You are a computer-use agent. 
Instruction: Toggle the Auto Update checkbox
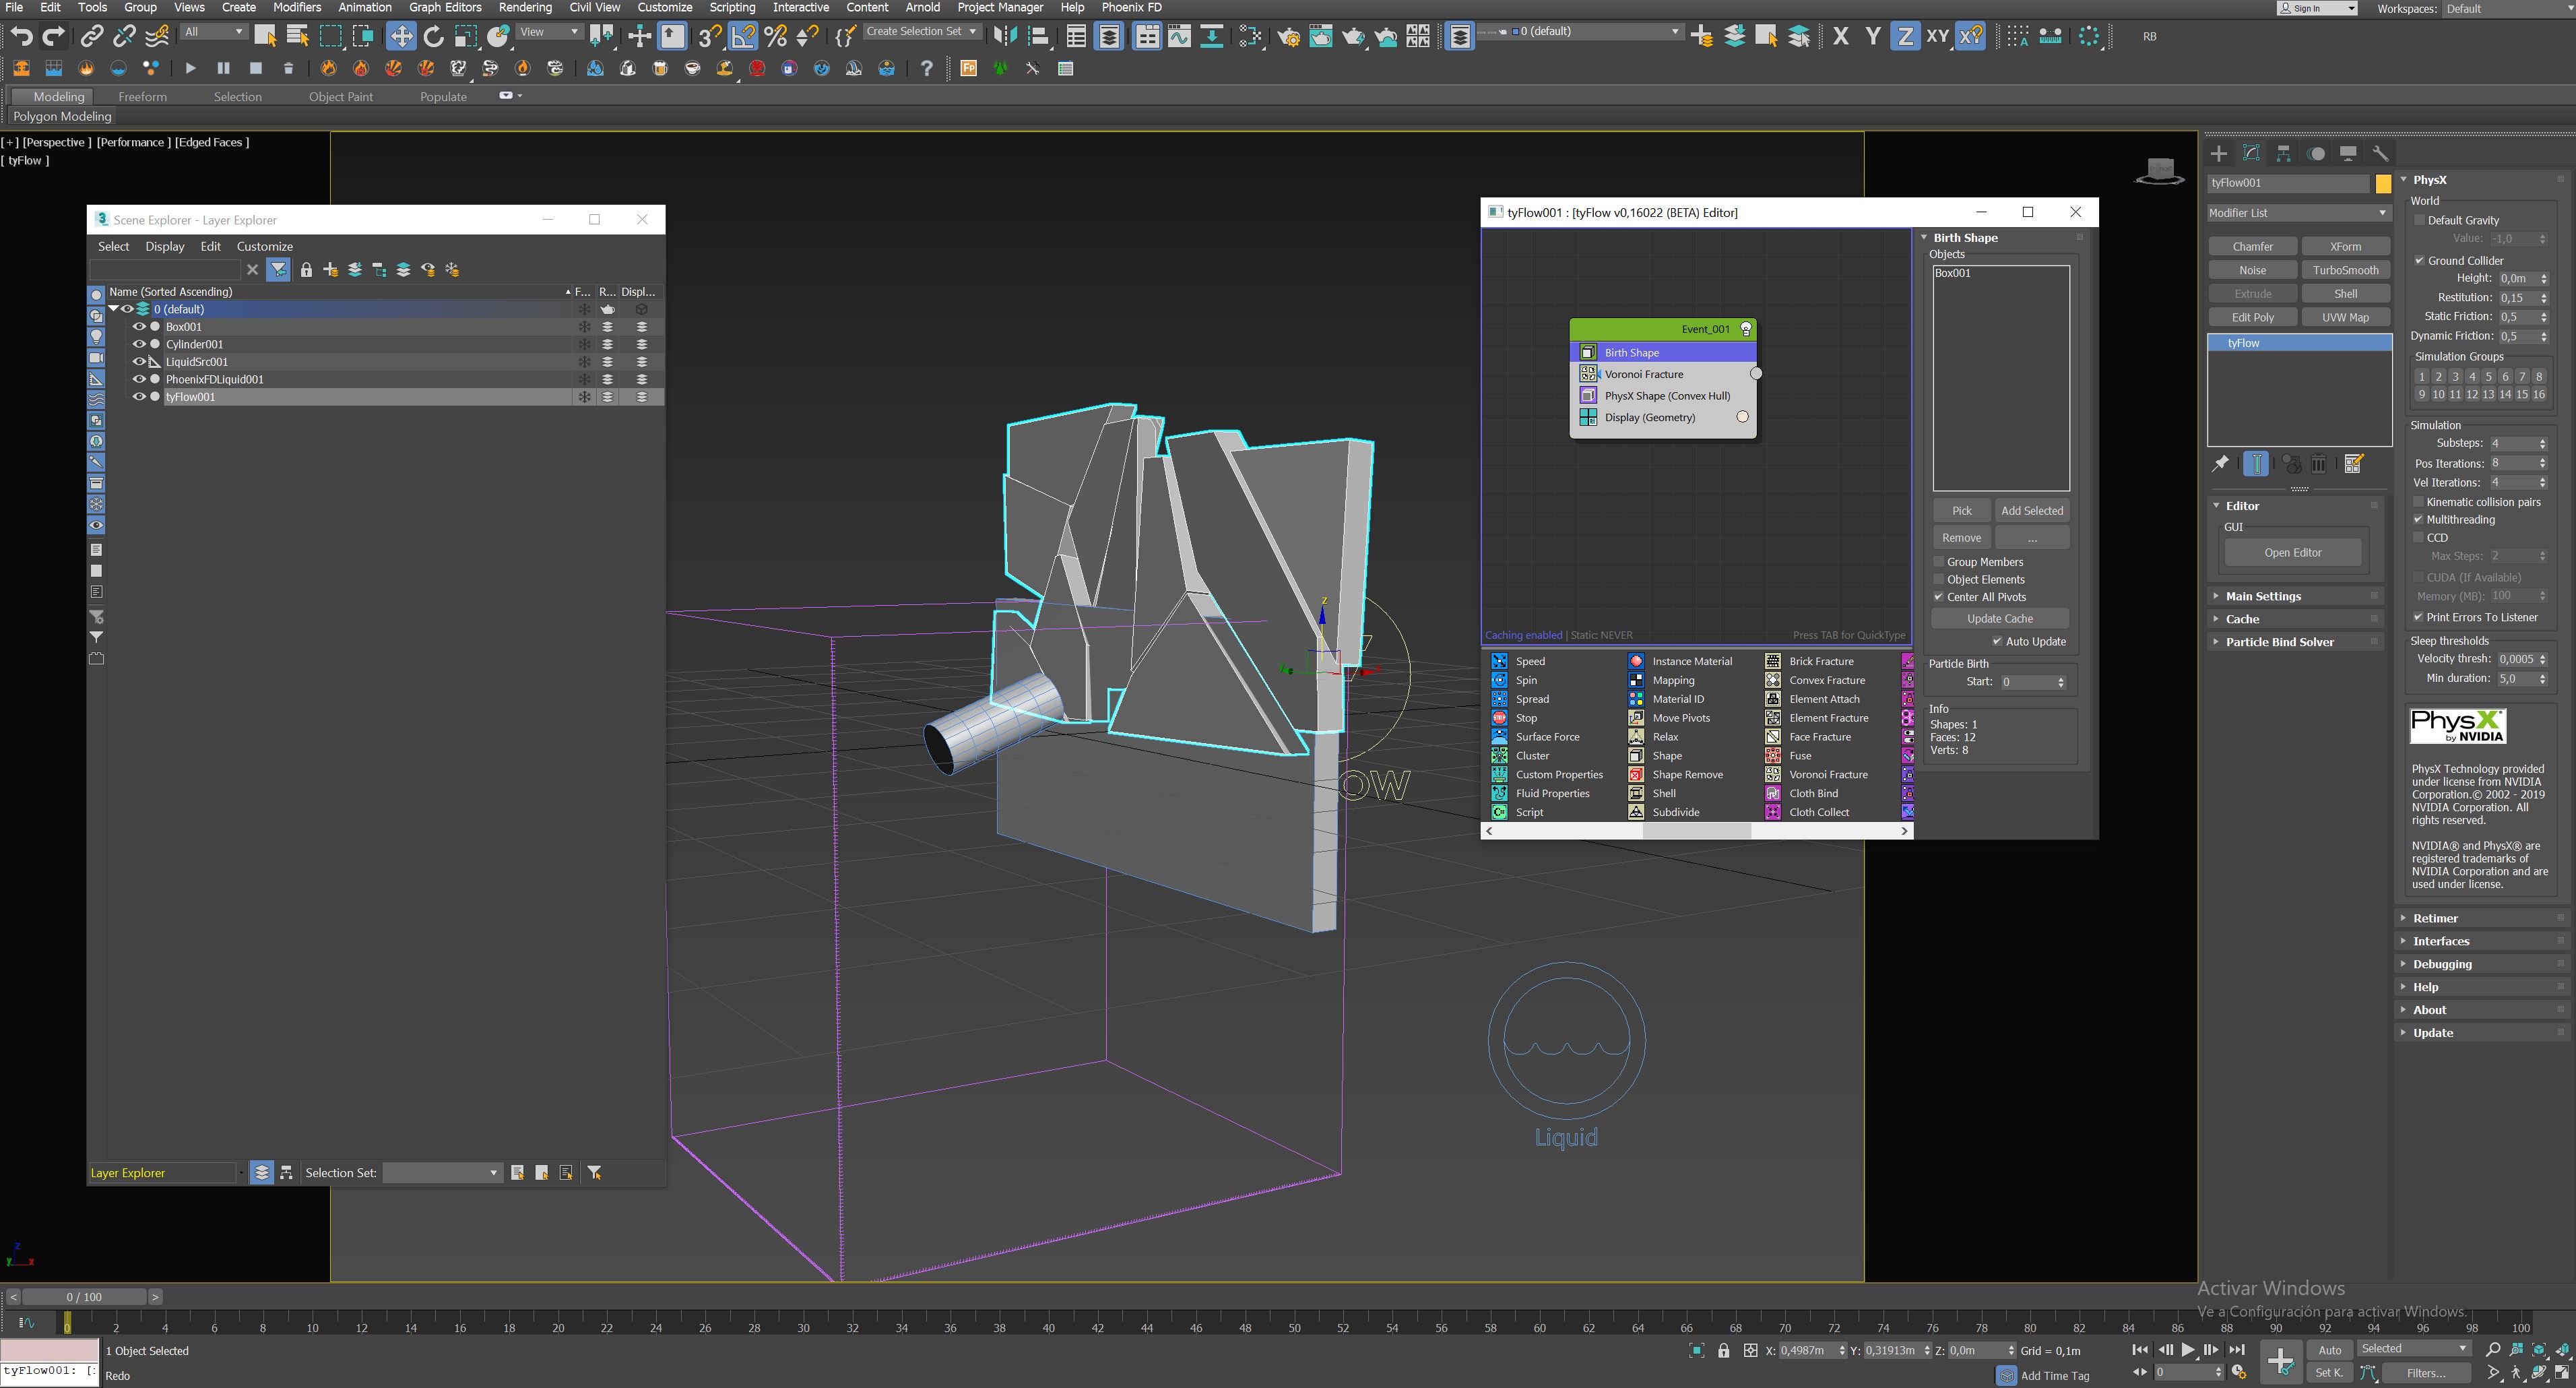pos(1997,642)
